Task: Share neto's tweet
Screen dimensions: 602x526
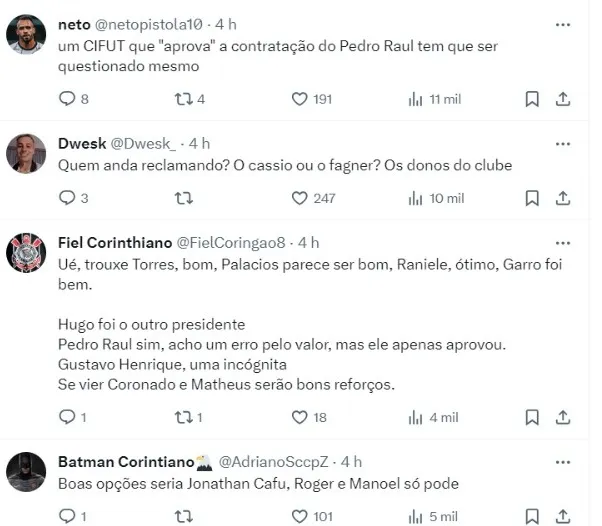Action: [x=563, y=99]
